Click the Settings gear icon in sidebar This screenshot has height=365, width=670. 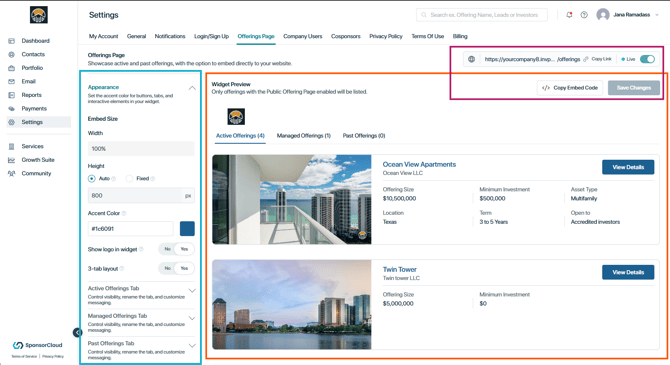12,122
